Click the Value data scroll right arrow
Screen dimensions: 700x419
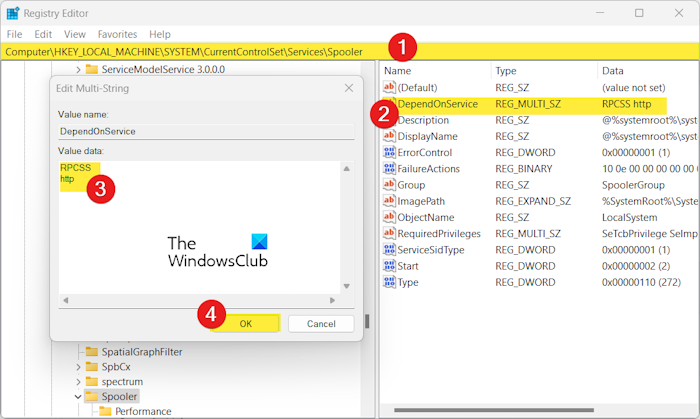(332, 300)
